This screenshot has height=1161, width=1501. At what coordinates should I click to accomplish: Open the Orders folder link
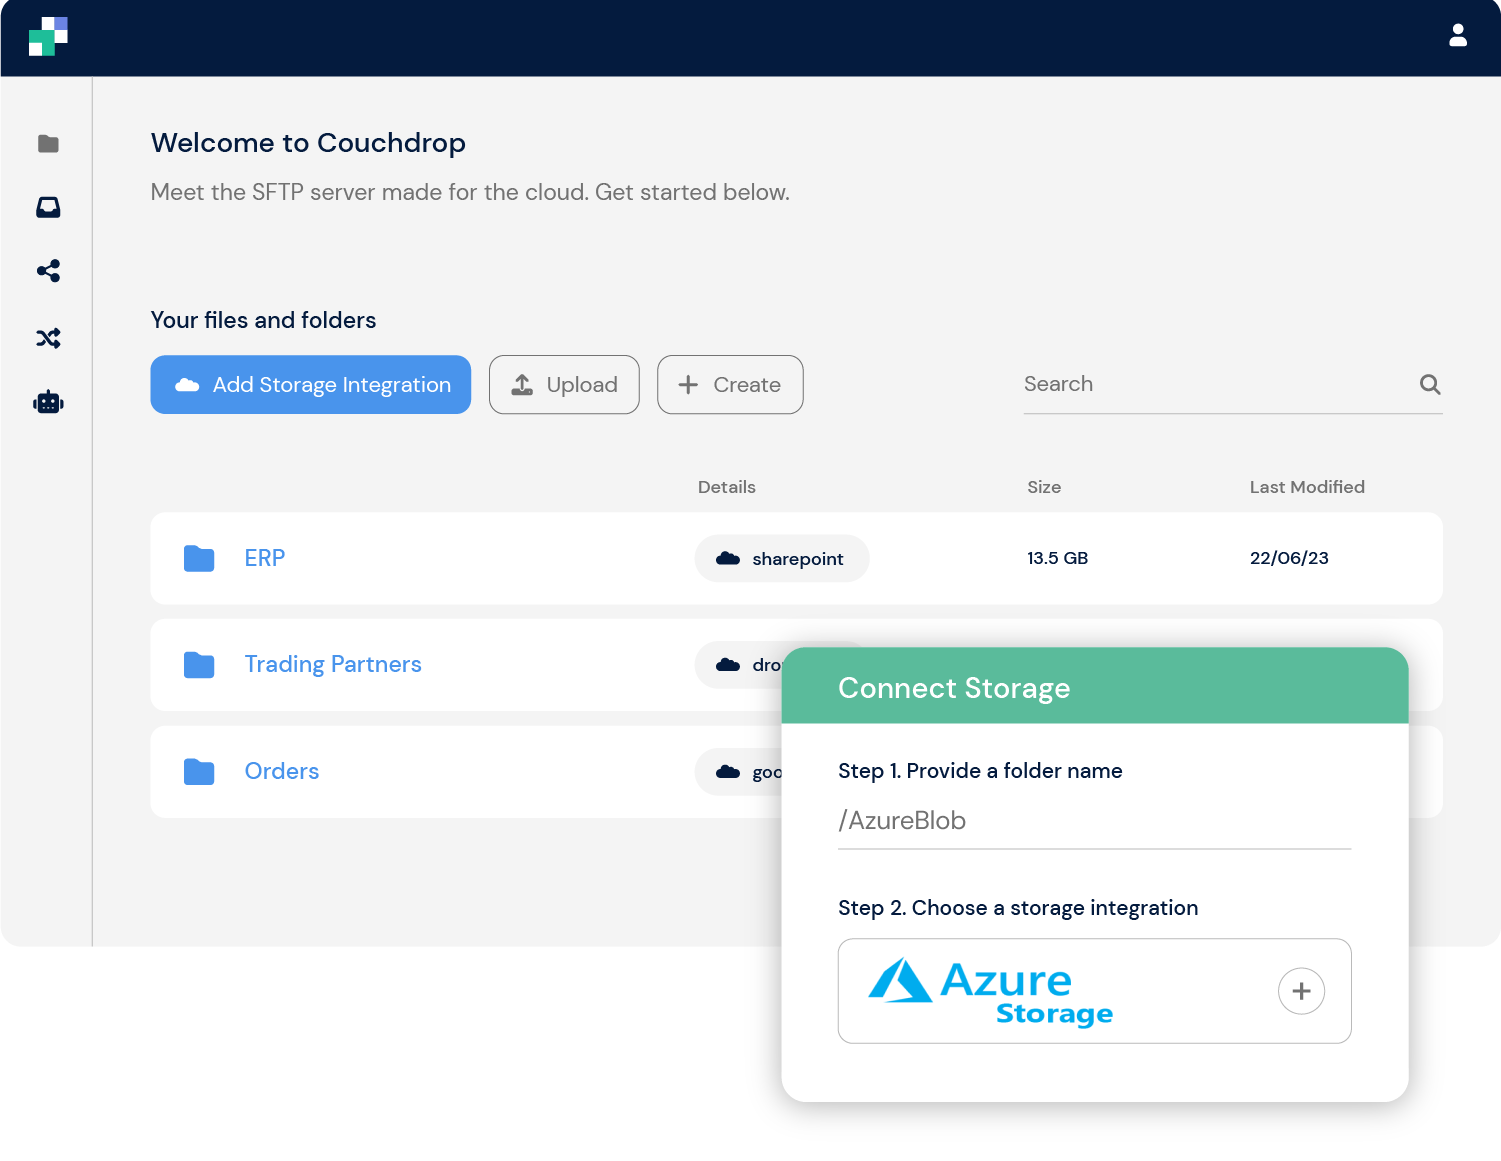[x=282, y=772]
